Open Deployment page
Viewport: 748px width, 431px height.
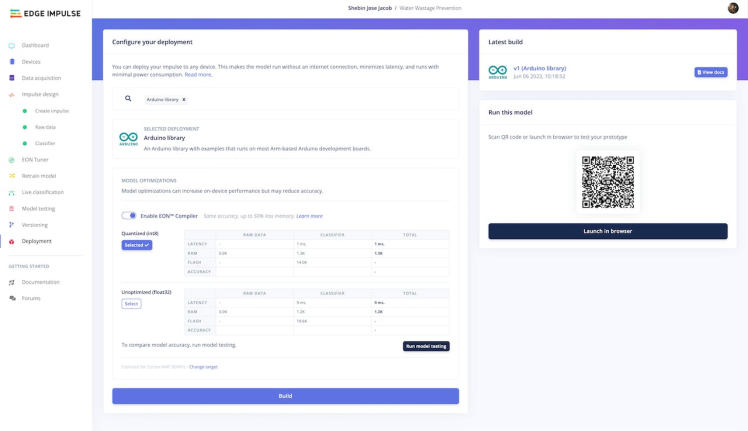pyautogui.click(x=36, y=242)
